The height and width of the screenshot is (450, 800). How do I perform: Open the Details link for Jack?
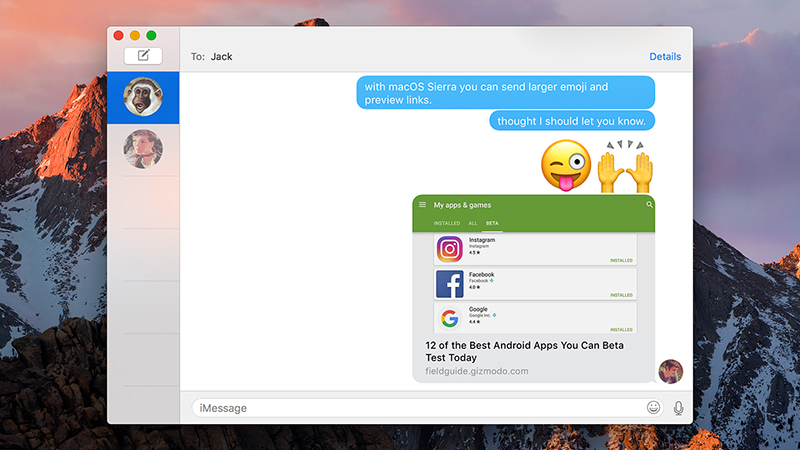pyautogui.click(x=665, y=57)
